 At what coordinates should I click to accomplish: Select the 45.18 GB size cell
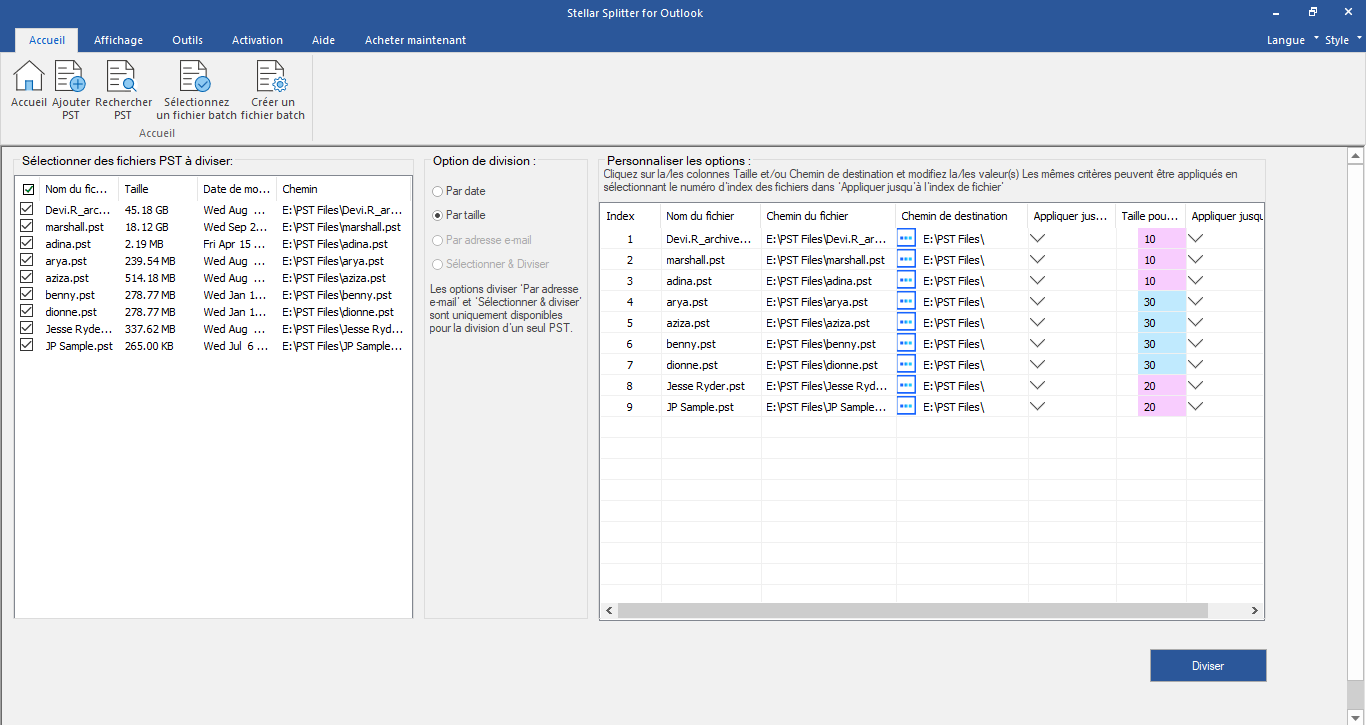pyautogui.click(x=146, y=210)
